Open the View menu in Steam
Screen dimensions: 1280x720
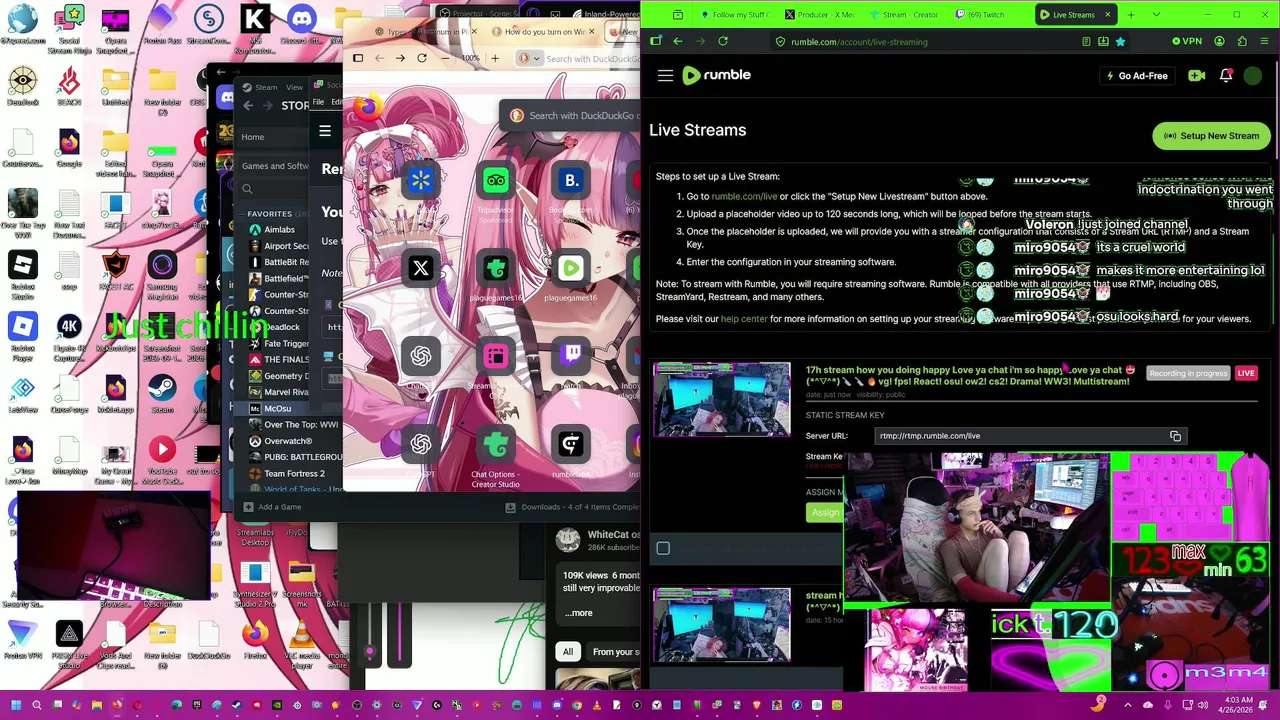point(294,87)
